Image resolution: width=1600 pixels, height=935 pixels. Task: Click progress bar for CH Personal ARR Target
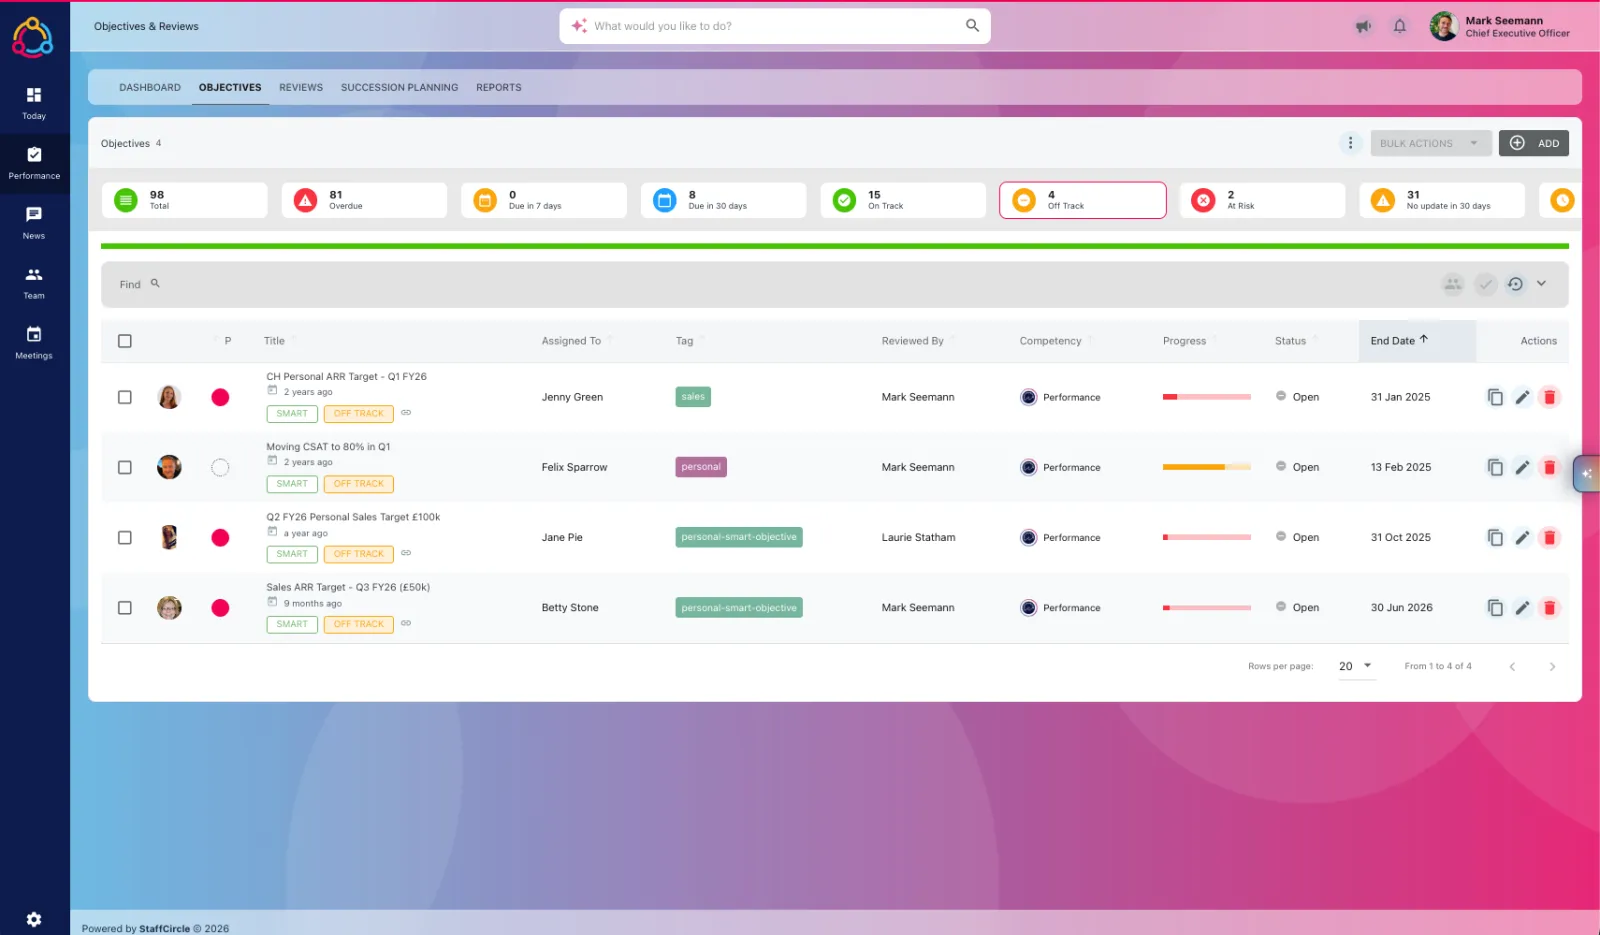point(1206,397)
